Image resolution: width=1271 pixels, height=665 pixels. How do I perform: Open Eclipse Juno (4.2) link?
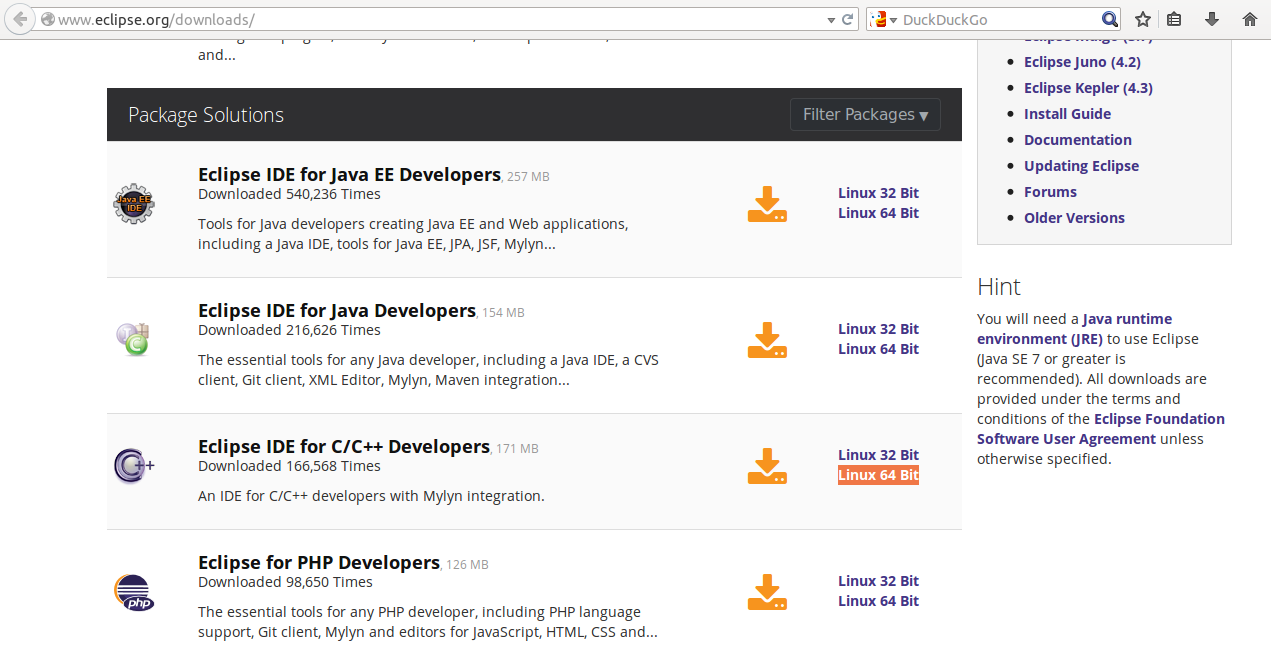[x=1082, y=62]
